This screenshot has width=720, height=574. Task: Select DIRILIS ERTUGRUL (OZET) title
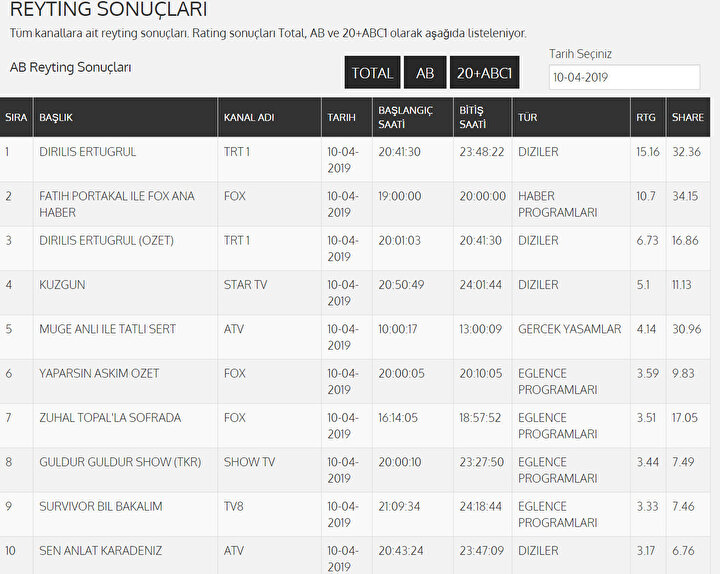click(x=107, y=241)
